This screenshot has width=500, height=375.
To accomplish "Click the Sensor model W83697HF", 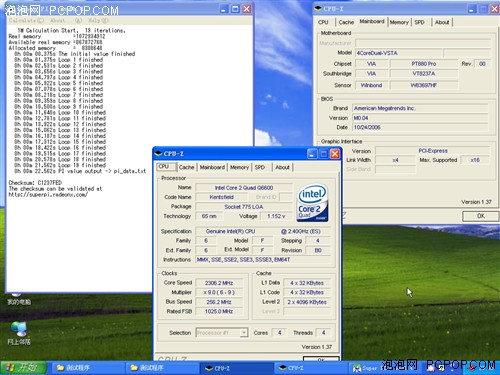I will click(x=424, y=85).
